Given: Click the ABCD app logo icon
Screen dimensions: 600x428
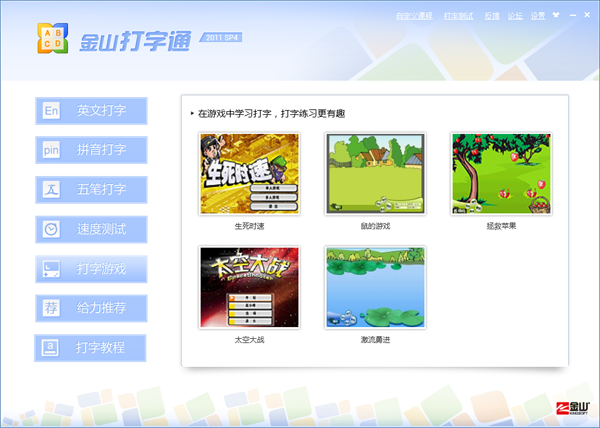Looking at the screenshot, I should [x=50, y=38].
